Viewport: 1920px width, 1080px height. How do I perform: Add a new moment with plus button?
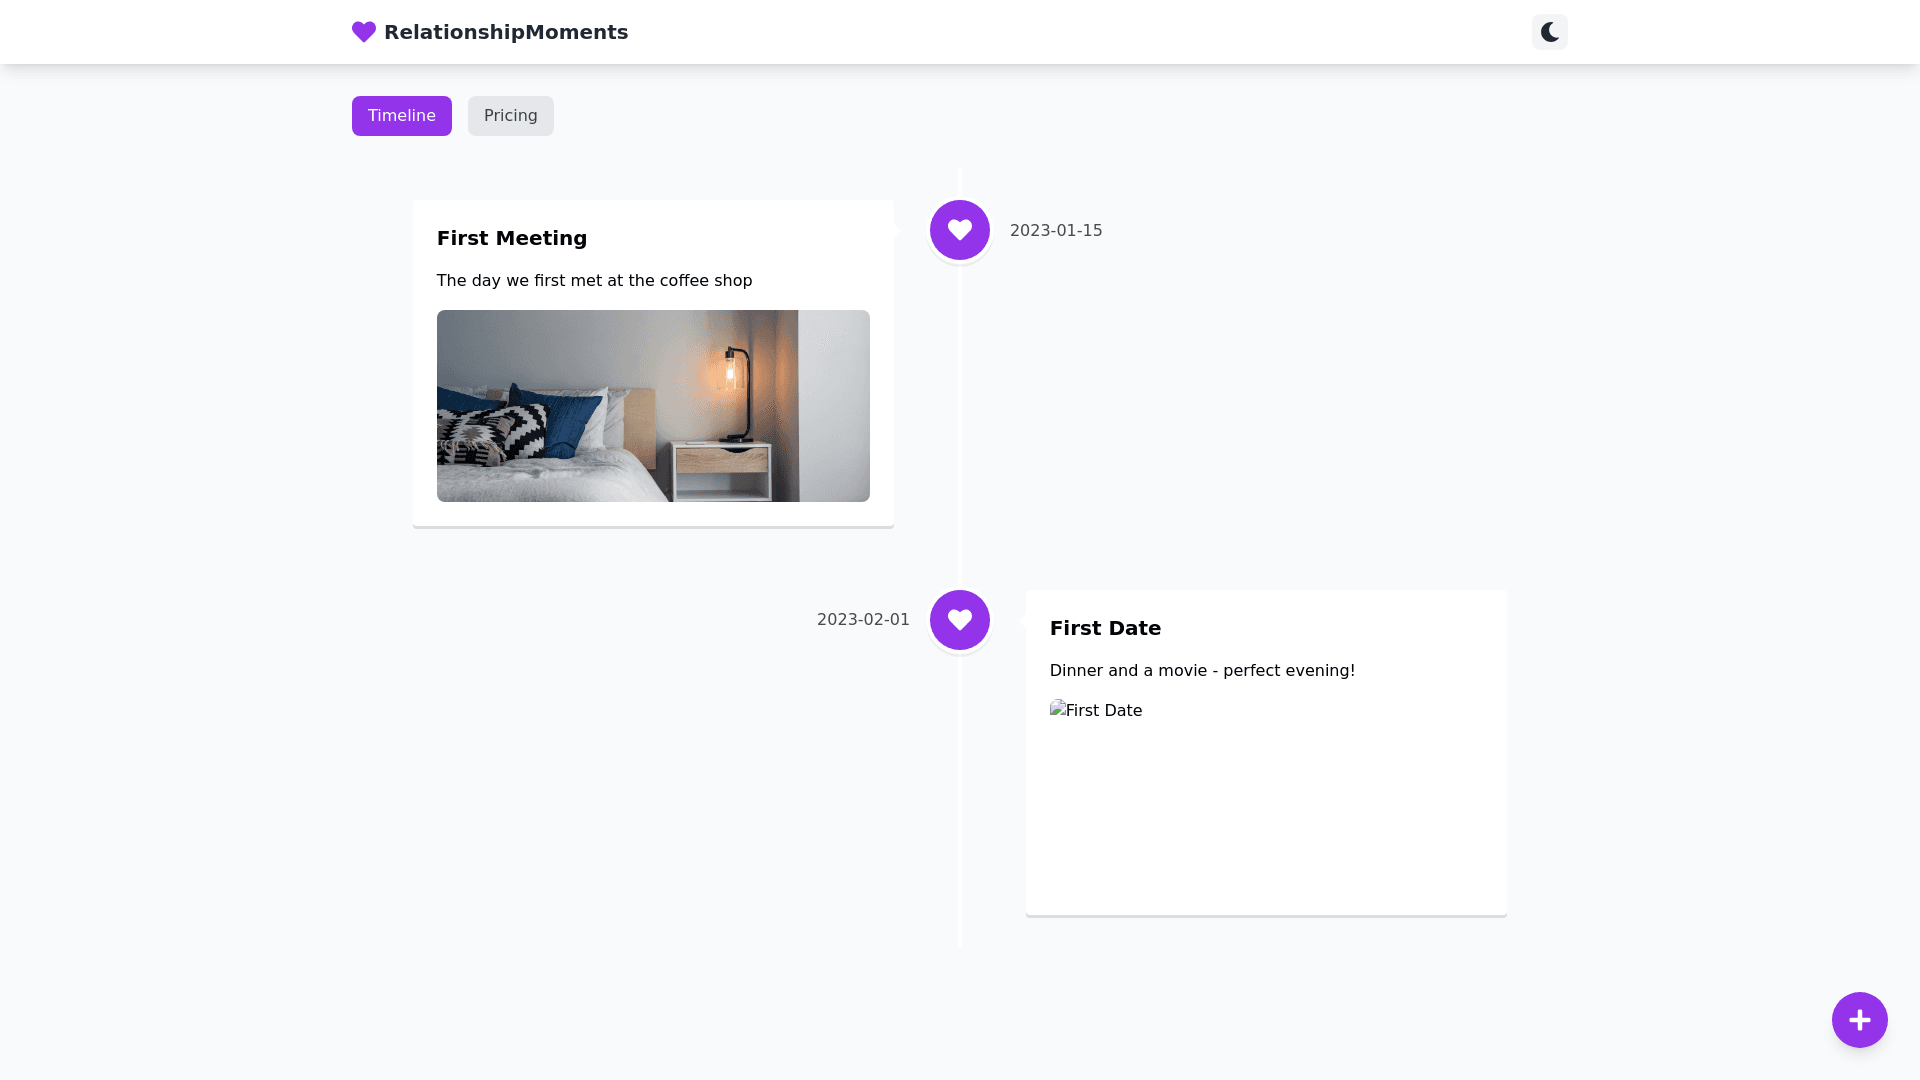(1859, 1020)
